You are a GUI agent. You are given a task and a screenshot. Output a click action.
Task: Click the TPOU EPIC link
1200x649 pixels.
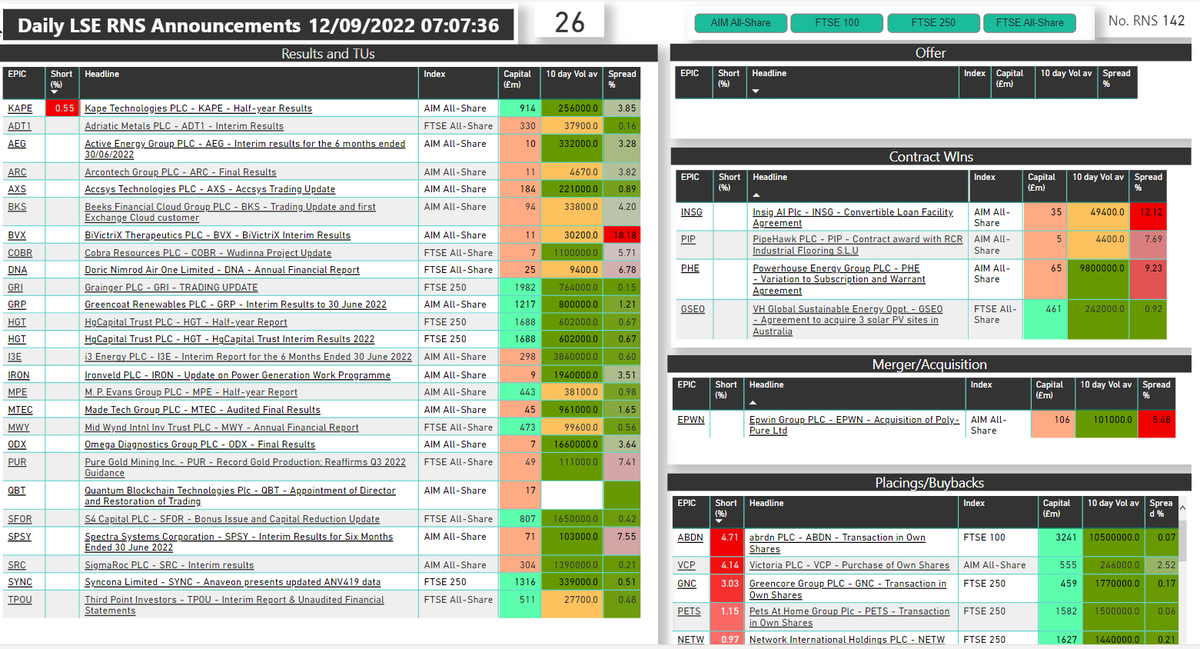tap(20, 600)
